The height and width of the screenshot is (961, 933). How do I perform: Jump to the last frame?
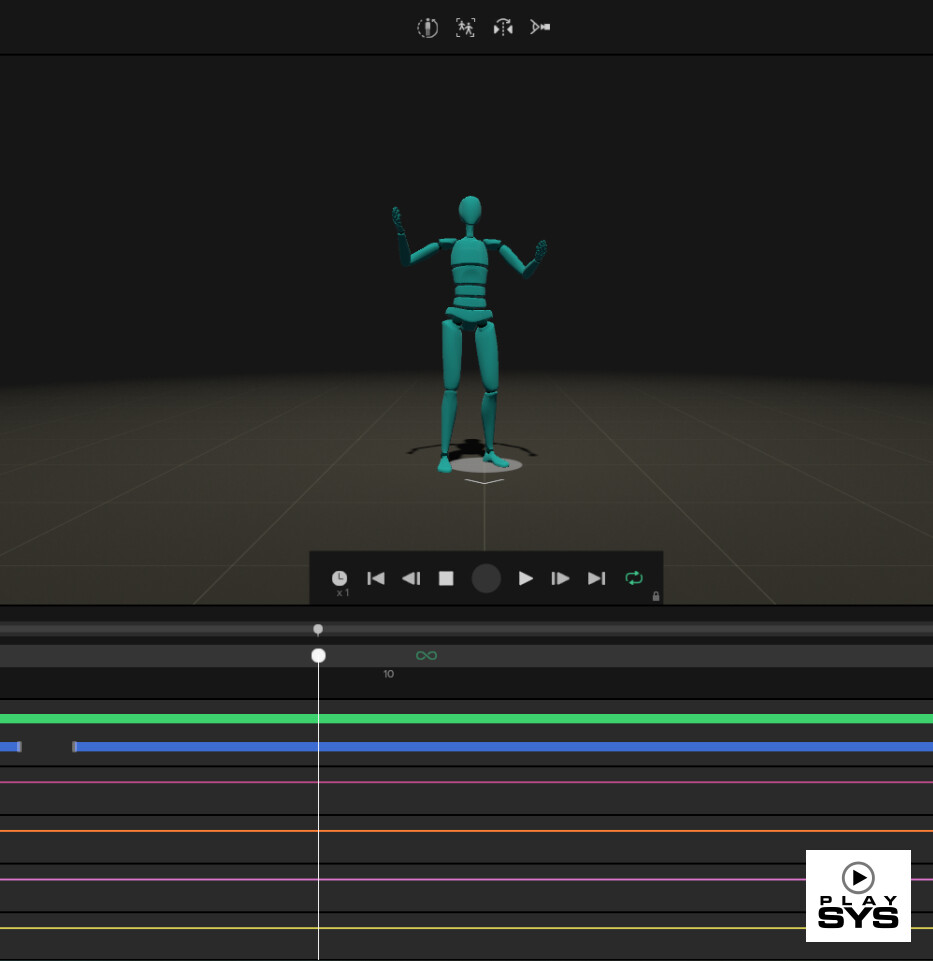click(596, 578)
